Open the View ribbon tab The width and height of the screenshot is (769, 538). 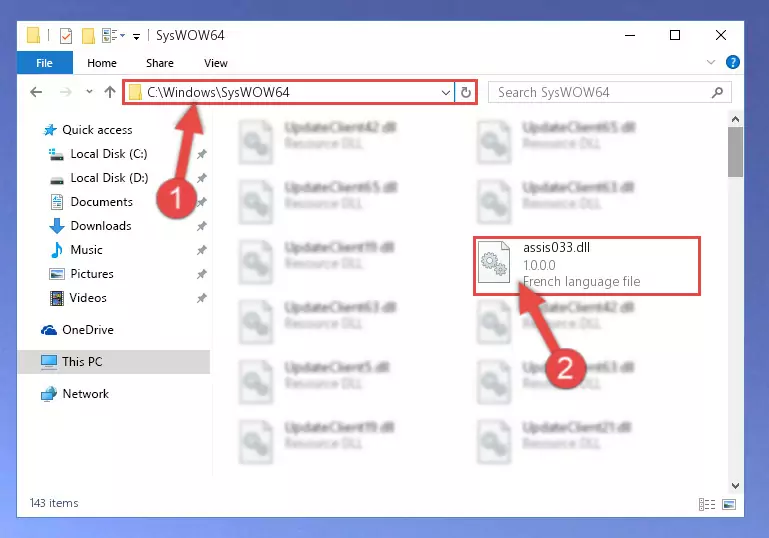tap(216, 63)
